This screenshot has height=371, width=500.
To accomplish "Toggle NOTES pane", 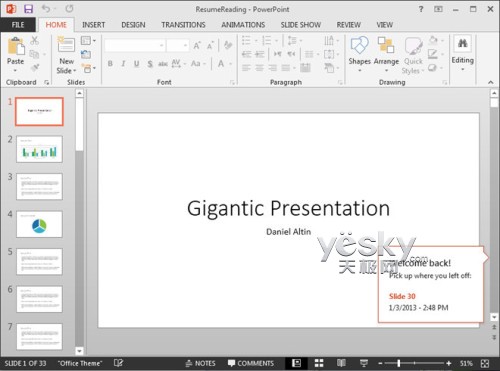I will pos(200,363).
